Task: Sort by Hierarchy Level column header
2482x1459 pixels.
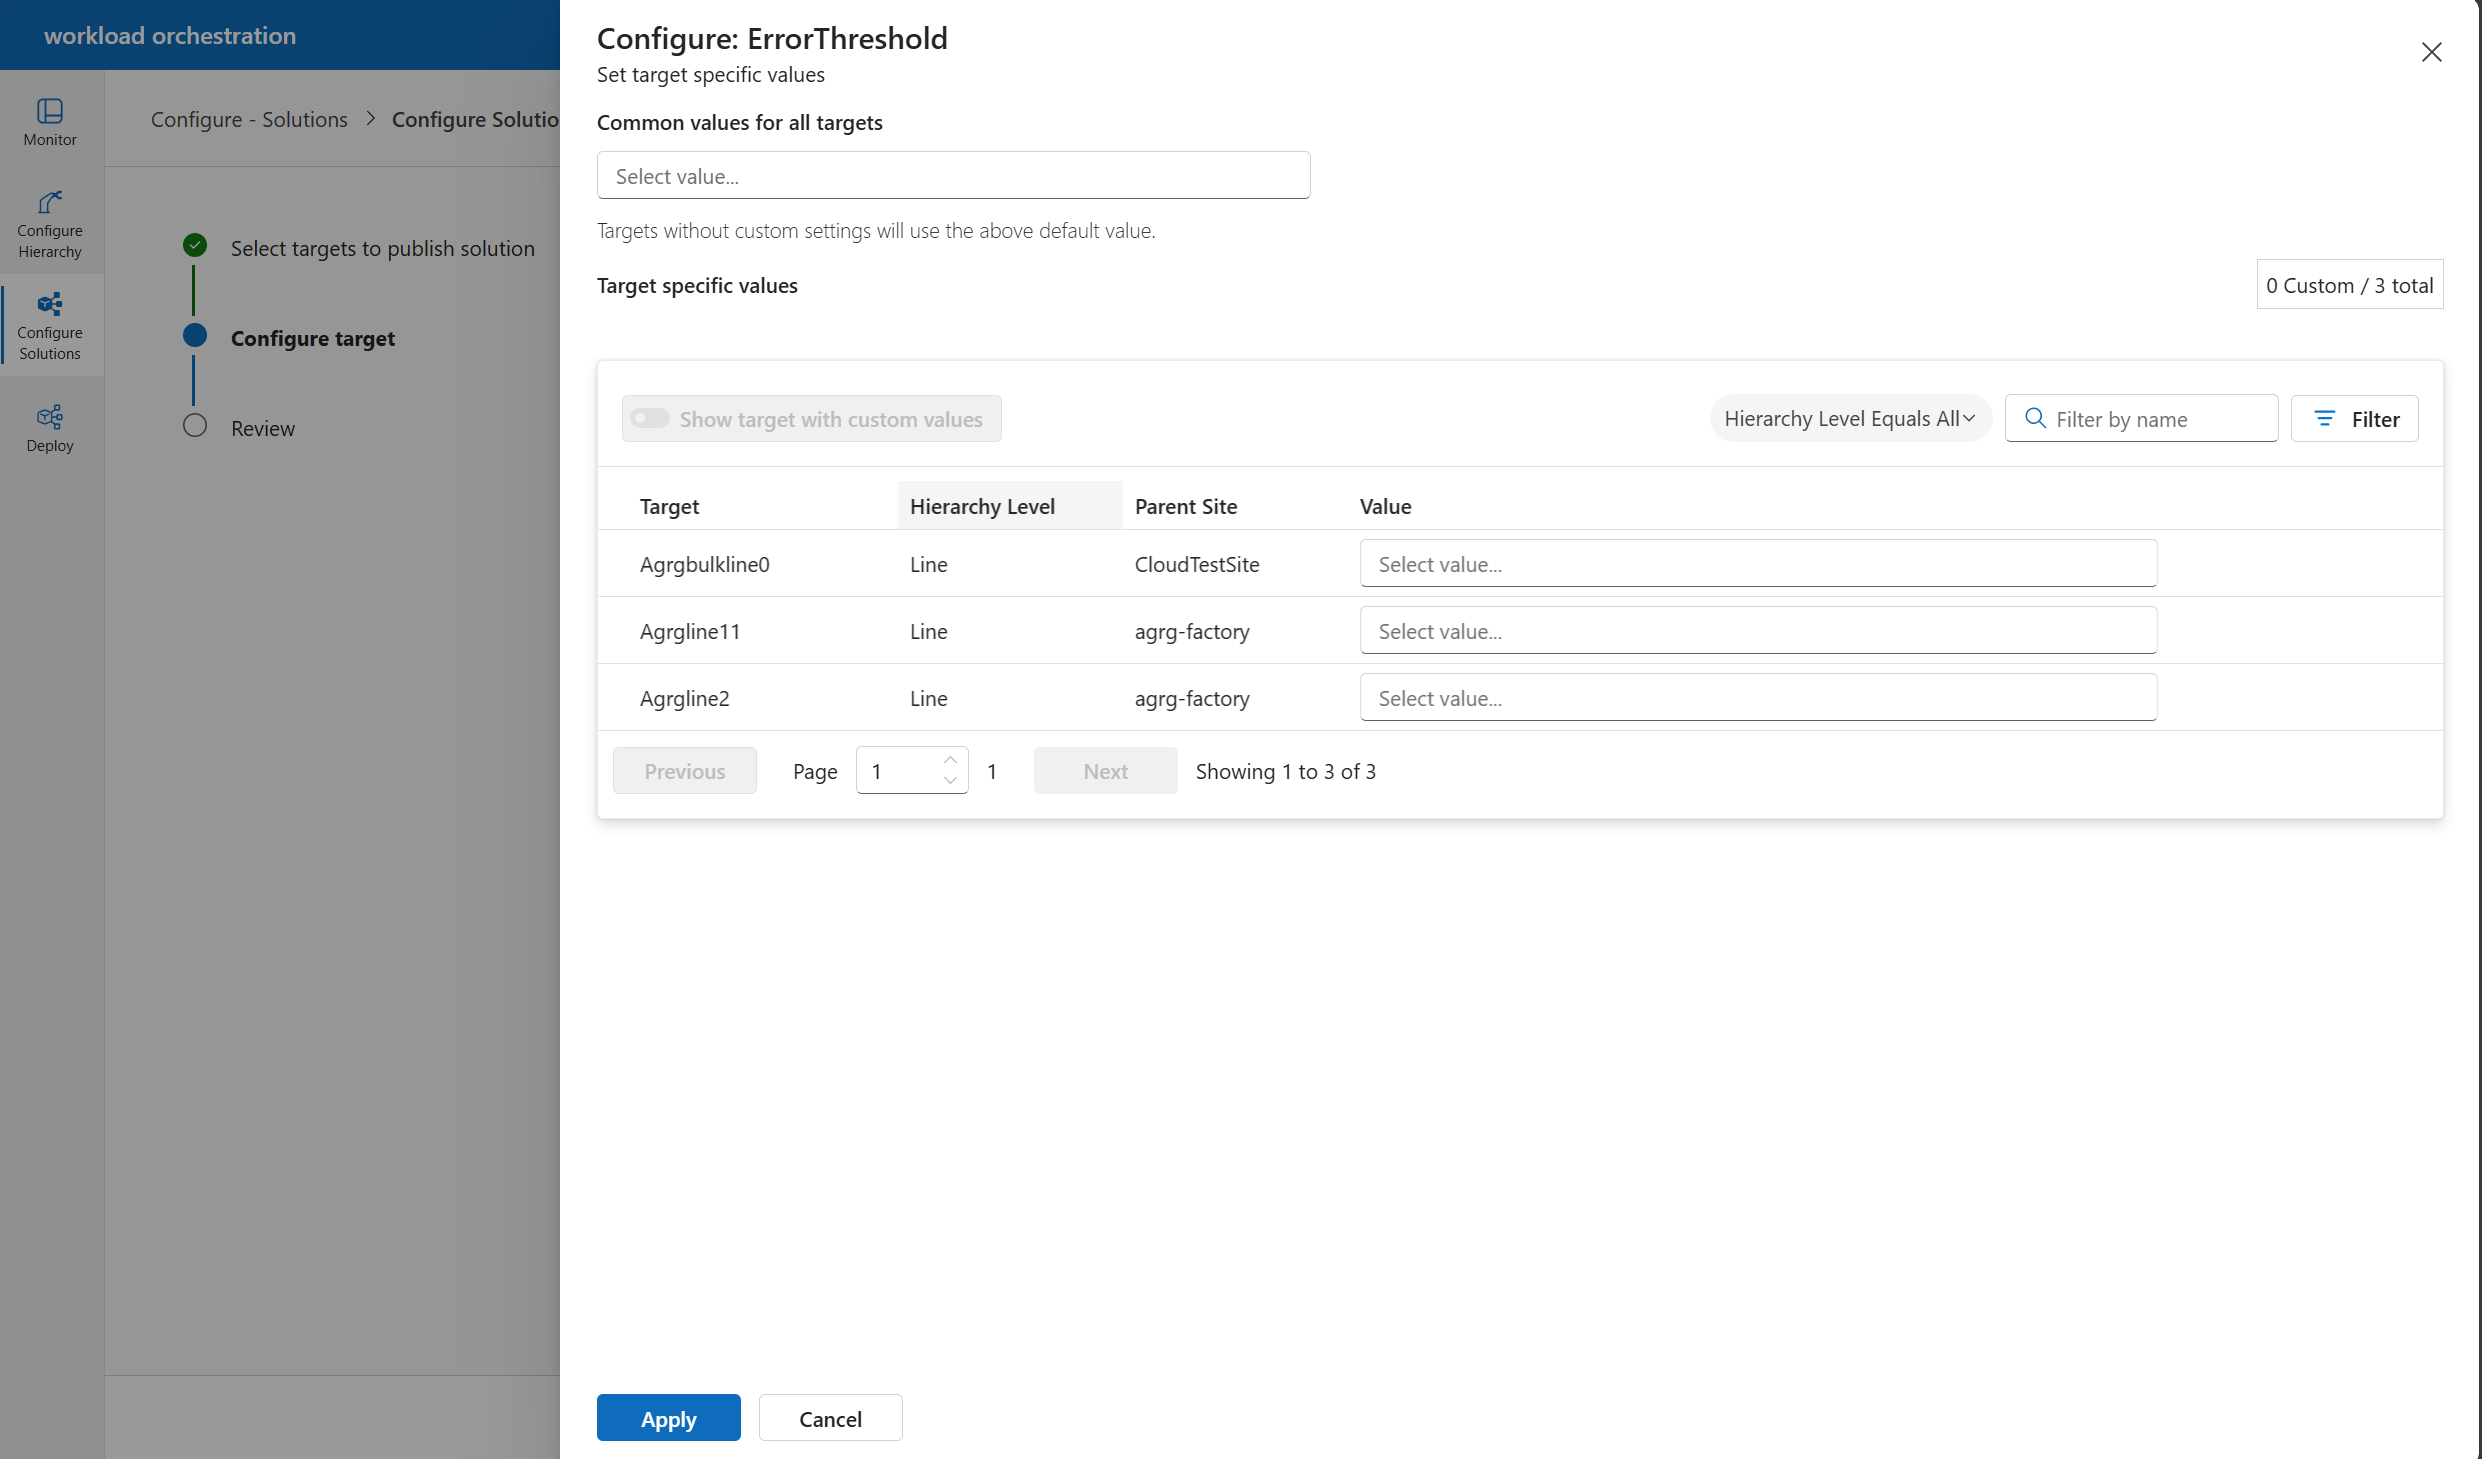Action: coord(982,506)
